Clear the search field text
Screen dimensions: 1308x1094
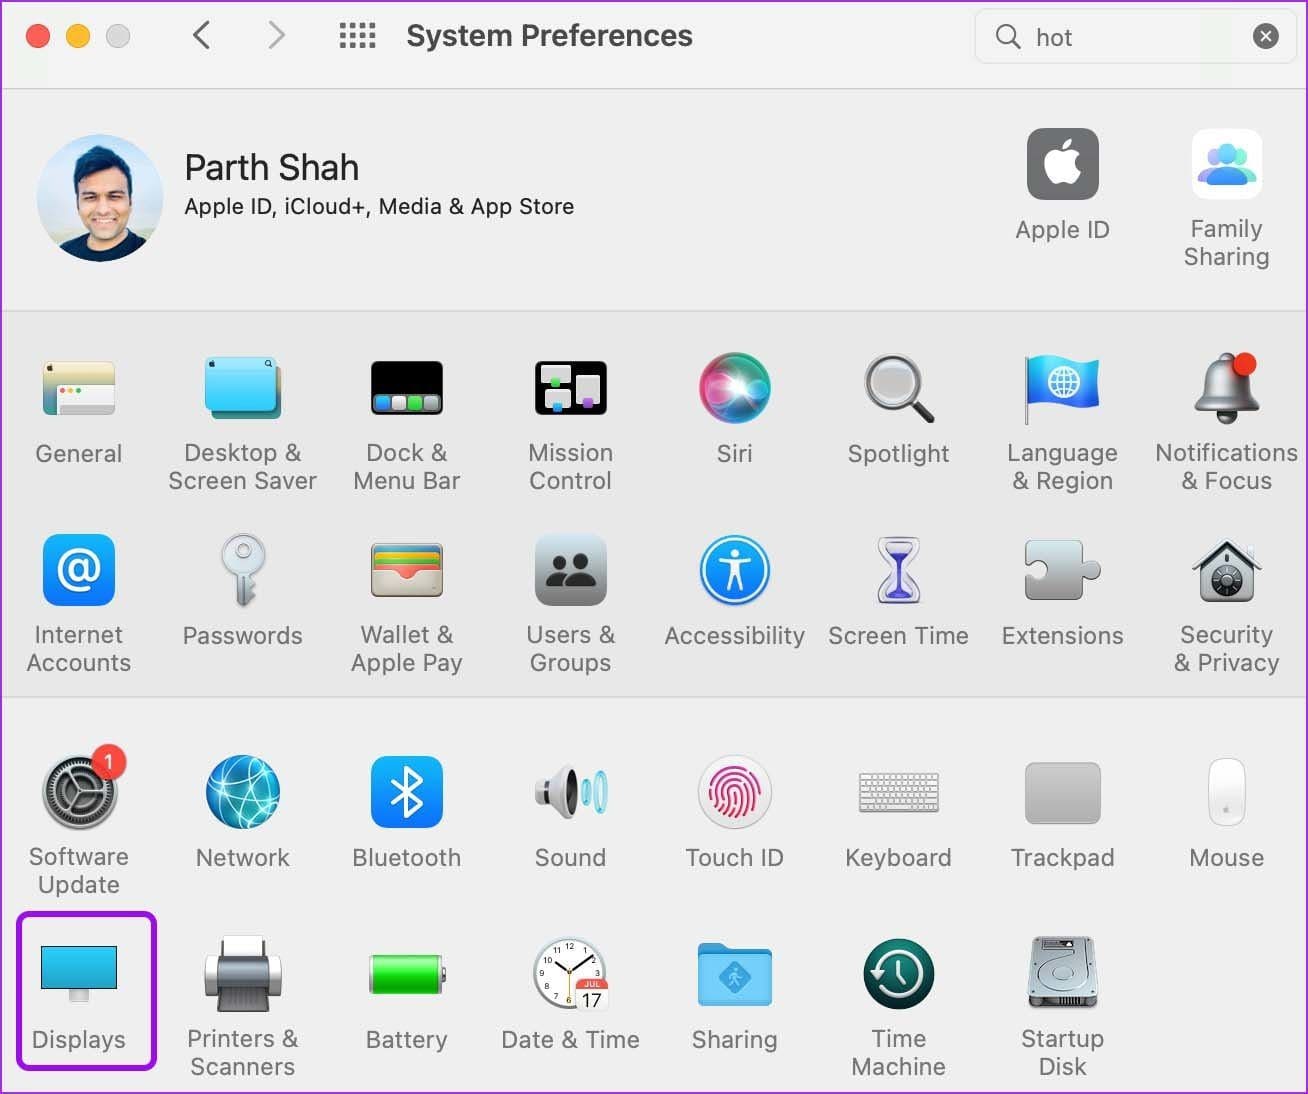(1266, 37)
